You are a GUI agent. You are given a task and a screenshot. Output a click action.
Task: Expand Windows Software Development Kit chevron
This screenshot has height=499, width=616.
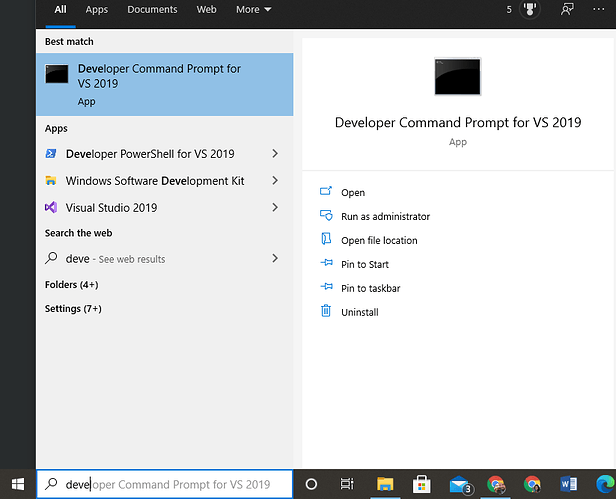pos(275,181)
